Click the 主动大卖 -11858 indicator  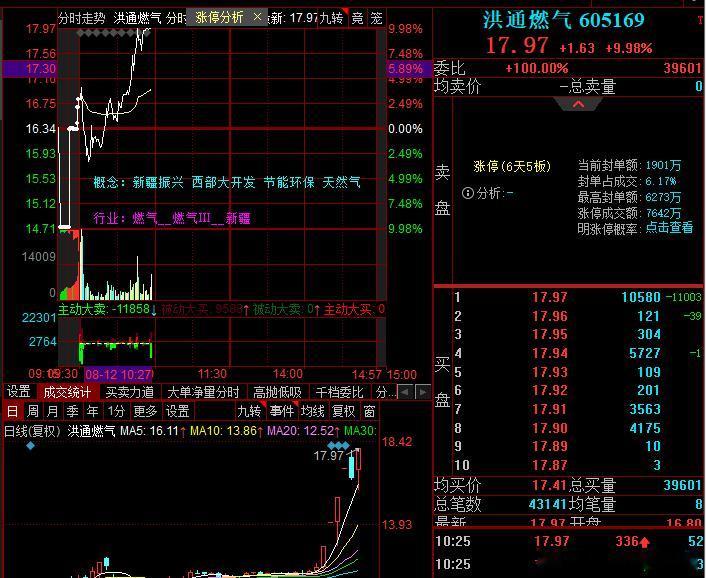pos(104,309)
